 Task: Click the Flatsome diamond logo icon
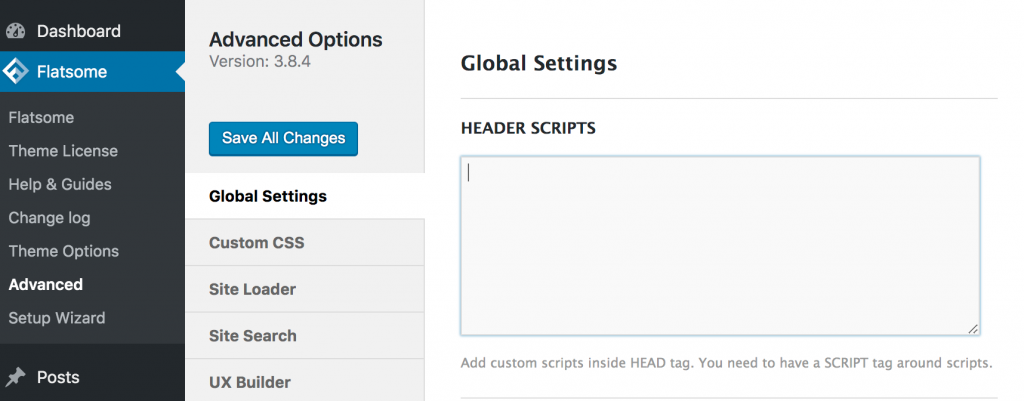click(15, 72)
